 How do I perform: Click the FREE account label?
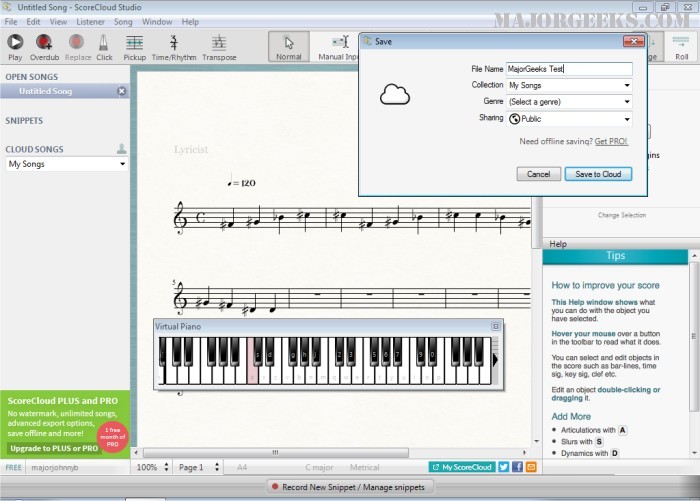(13, 468)
